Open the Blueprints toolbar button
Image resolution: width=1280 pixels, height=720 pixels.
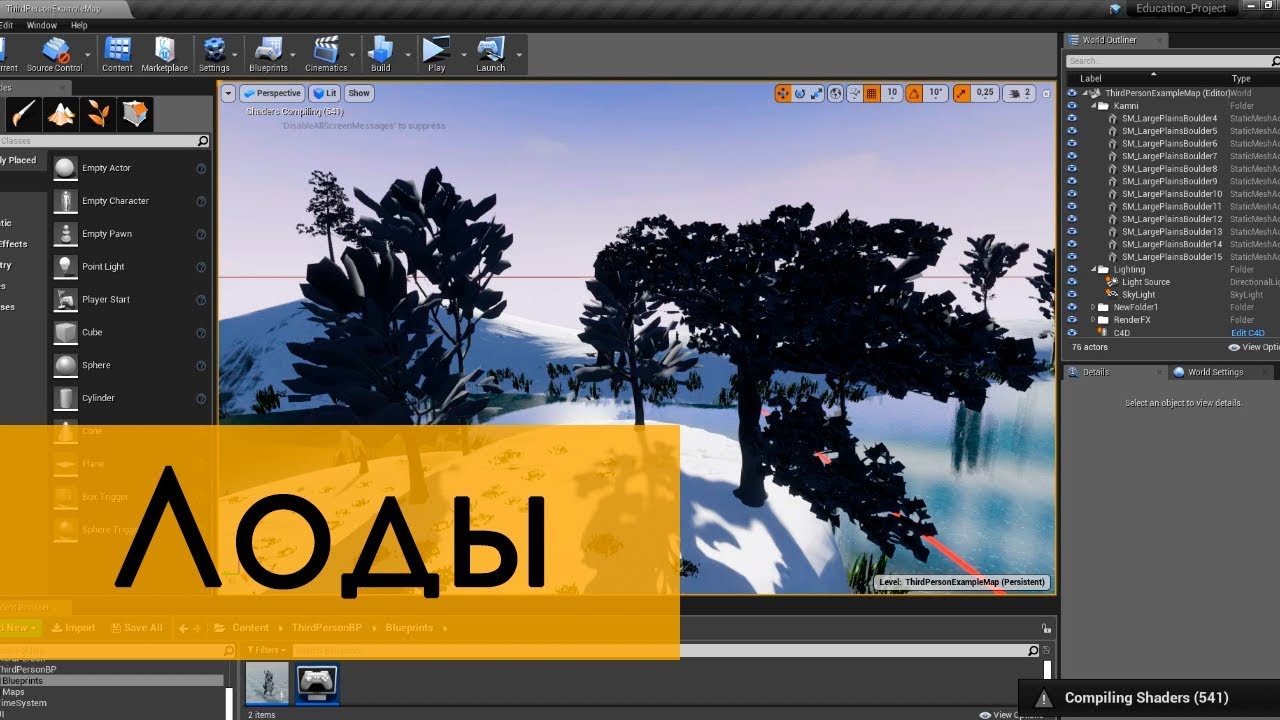[x=268, y=54]
